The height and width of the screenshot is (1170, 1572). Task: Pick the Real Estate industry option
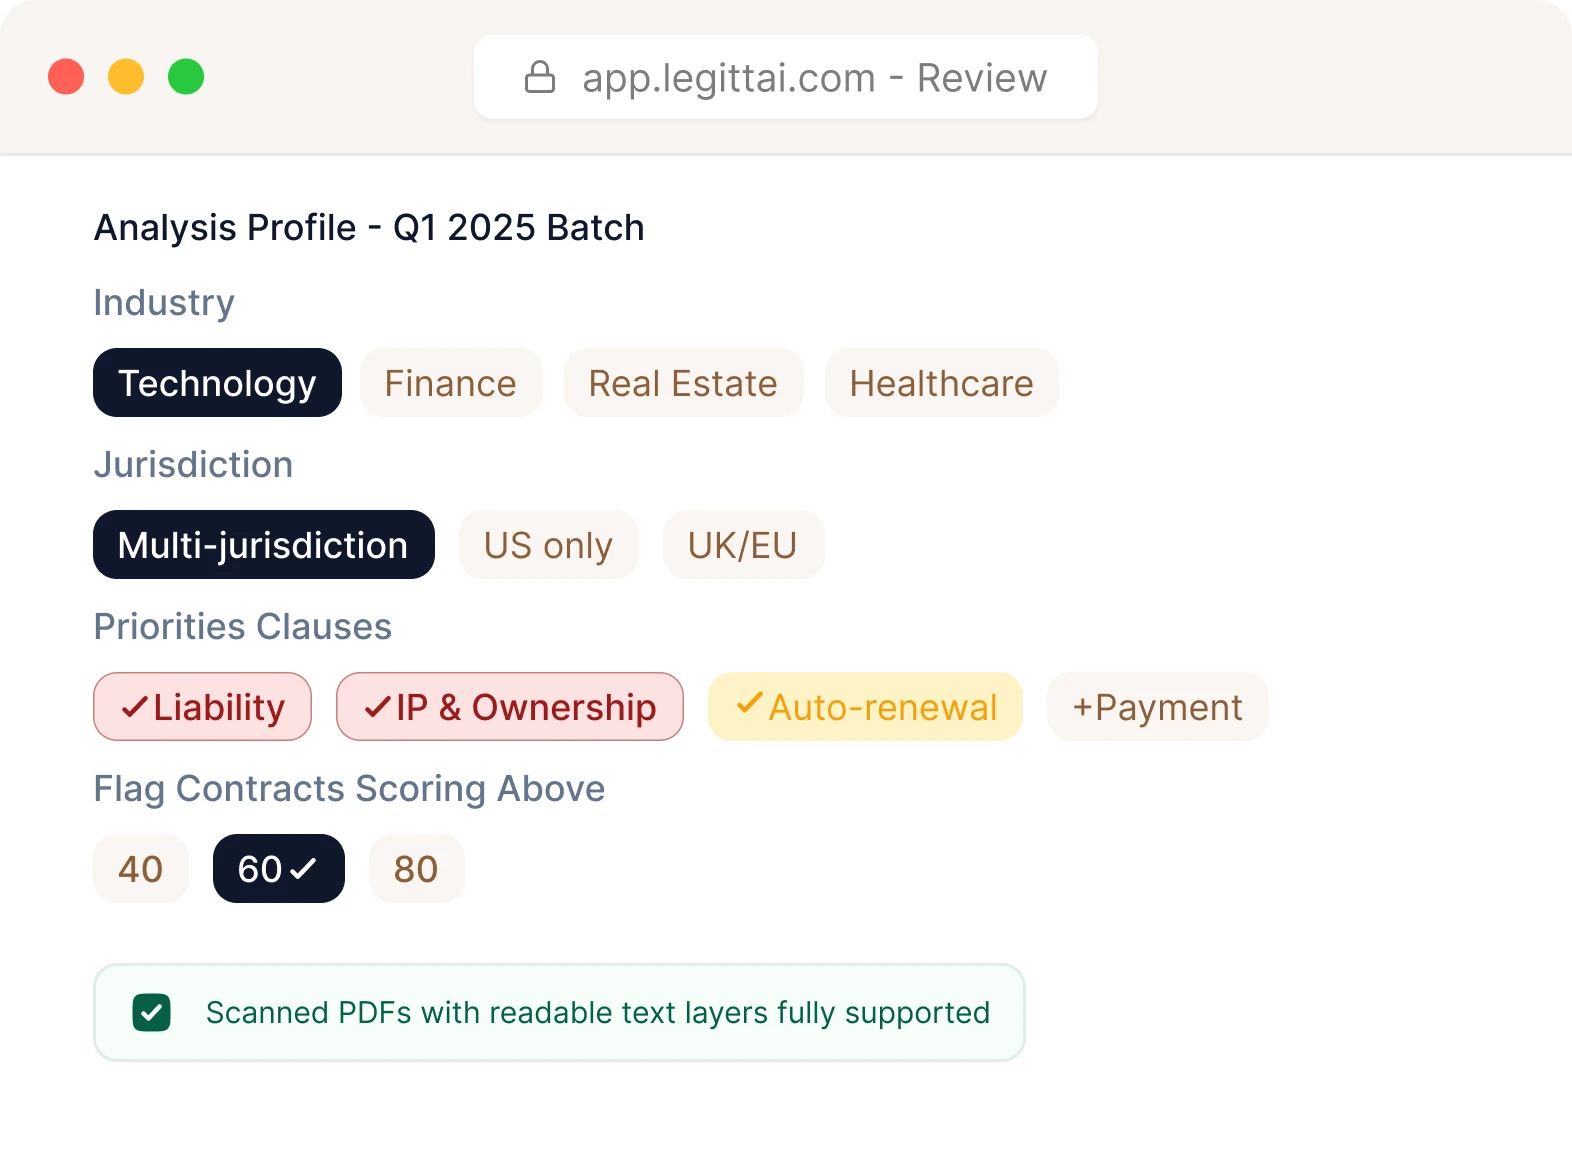683,383
